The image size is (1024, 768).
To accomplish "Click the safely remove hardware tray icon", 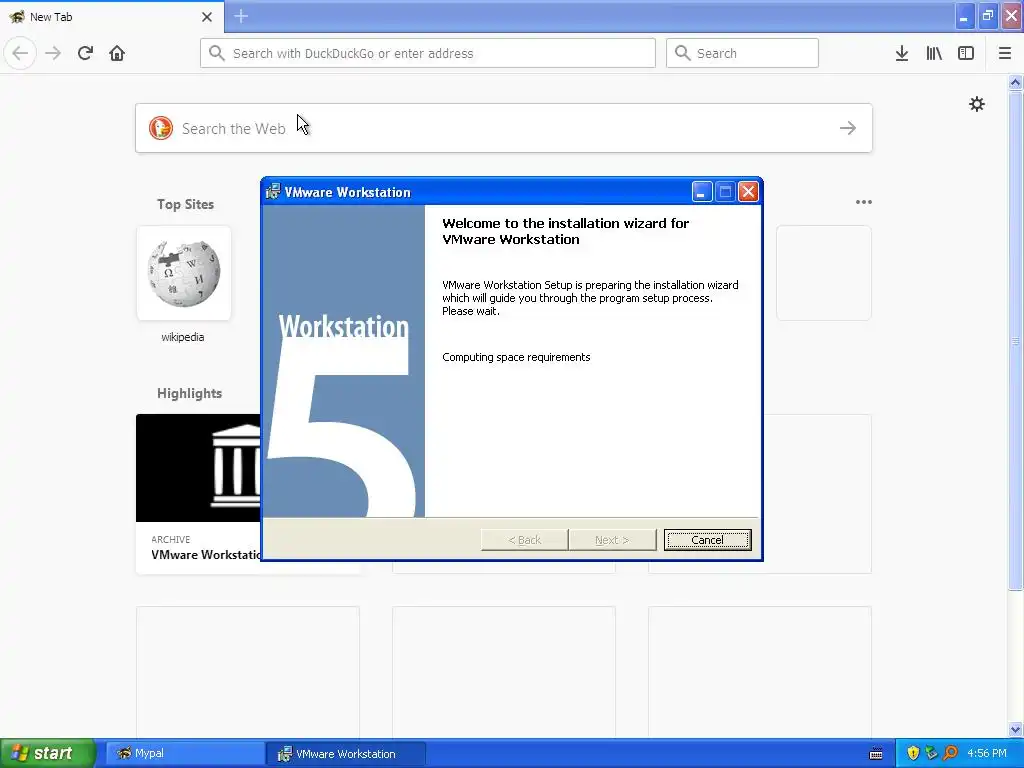I will pos(931,753).
